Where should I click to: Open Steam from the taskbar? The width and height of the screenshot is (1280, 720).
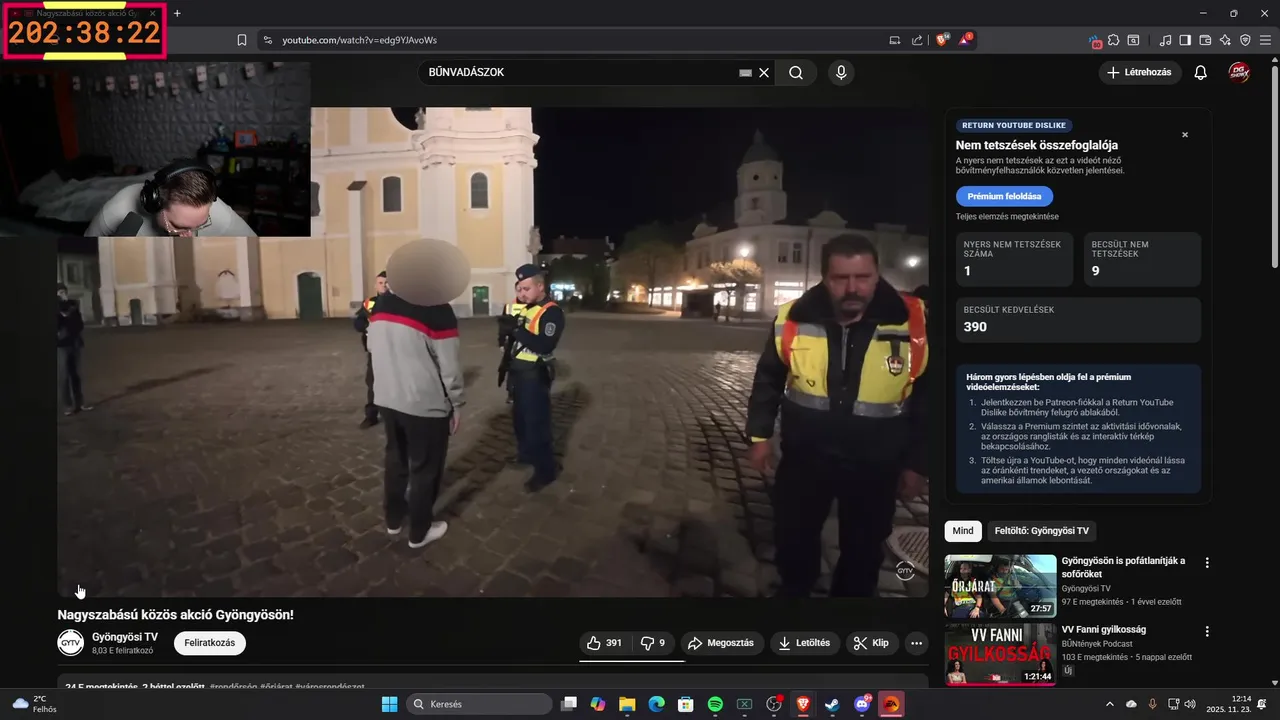click(832, 704)
